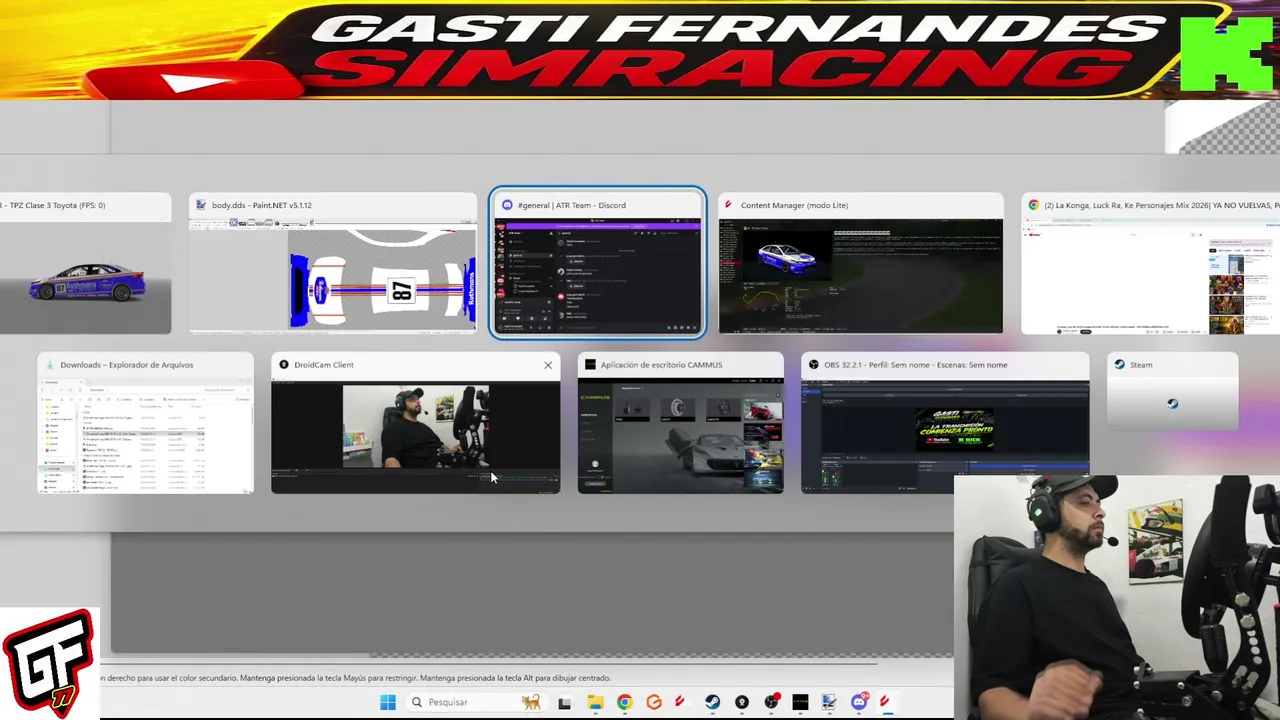The image size is (1280, 720).
Task: Switch to the La Konga Mix Chrome window
Action: pyautogui.click(x=1150, y=264)
